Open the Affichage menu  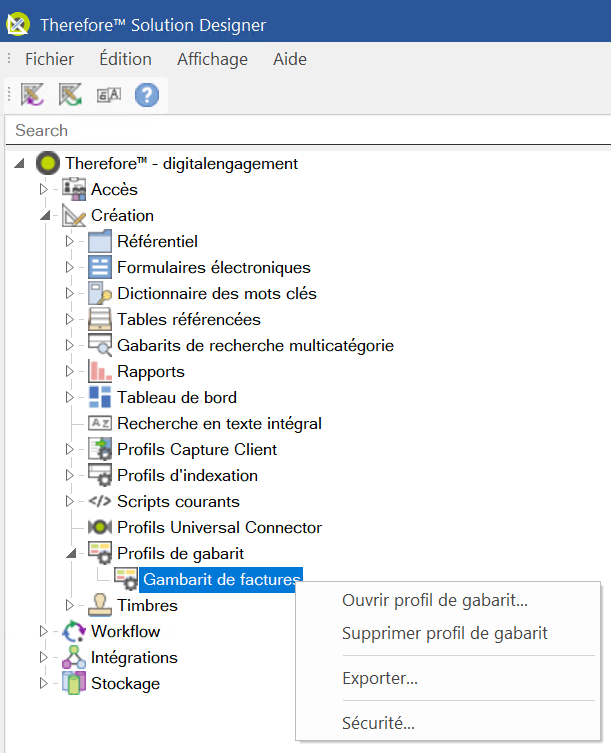pyautogui.click(x=212, y=59)
